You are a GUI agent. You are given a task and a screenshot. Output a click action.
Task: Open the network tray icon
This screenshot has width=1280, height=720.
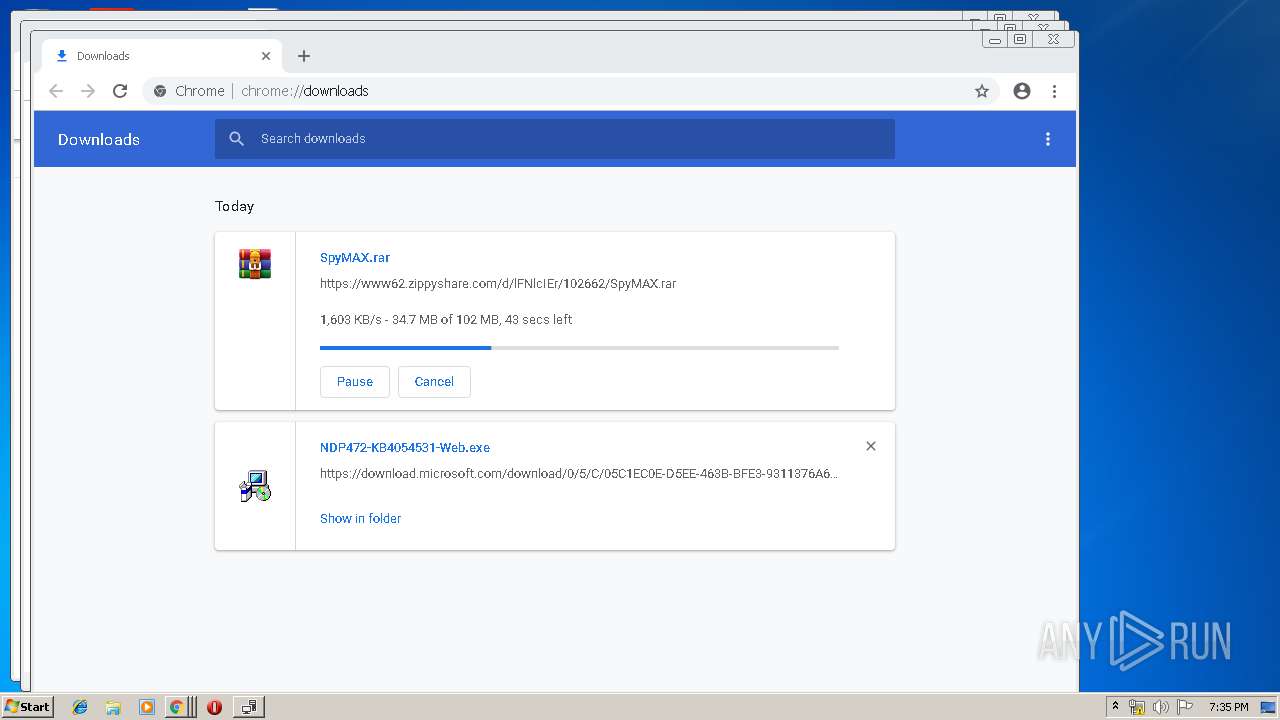1137,707
